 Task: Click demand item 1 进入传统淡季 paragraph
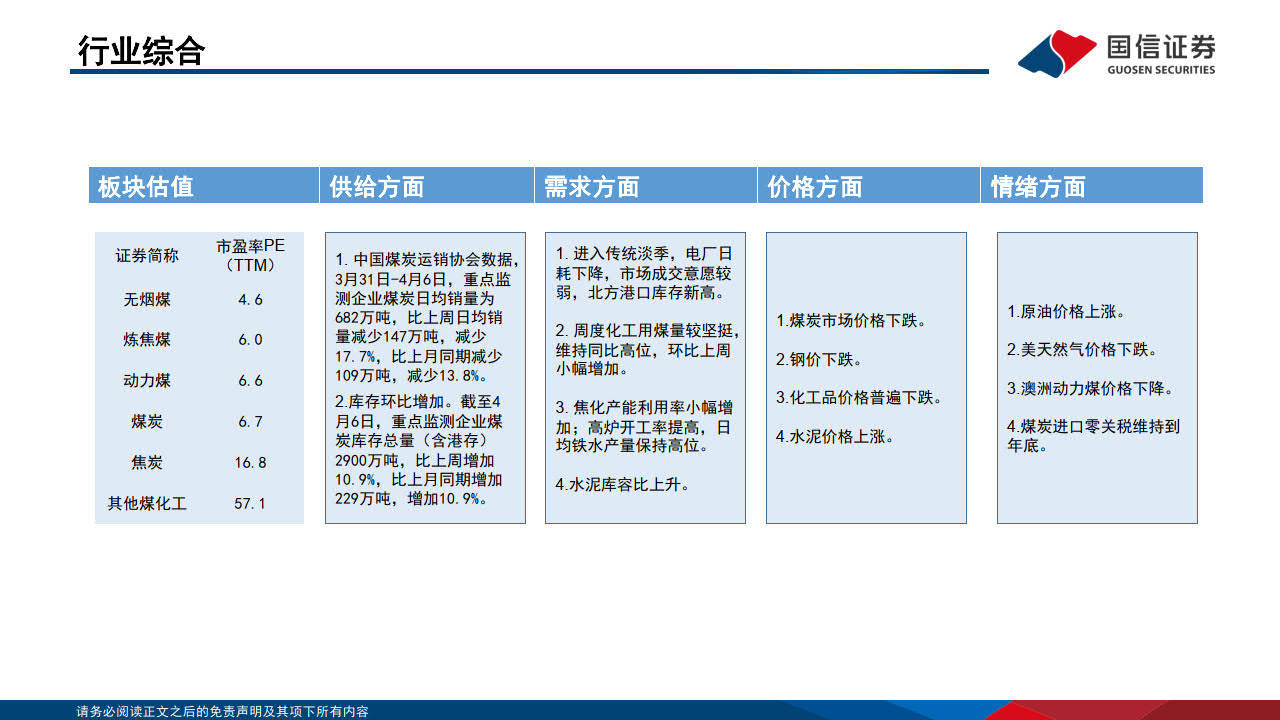click(x=644, y=273)
